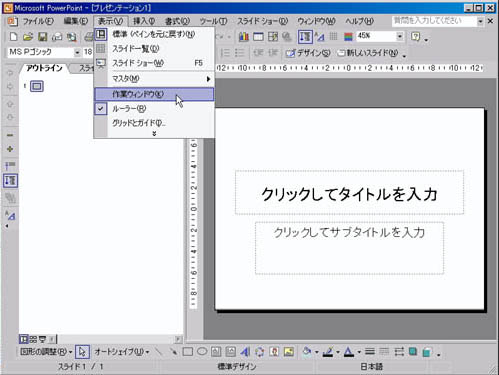The width and height of the screenshot is (499, 375).
Task: Click the 新しいスライド(N) button
Action: [x=368, y=53]
